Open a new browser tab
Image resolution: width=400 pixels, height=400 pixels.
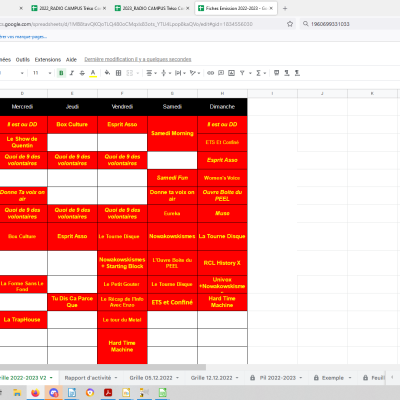tap(285, 8)
